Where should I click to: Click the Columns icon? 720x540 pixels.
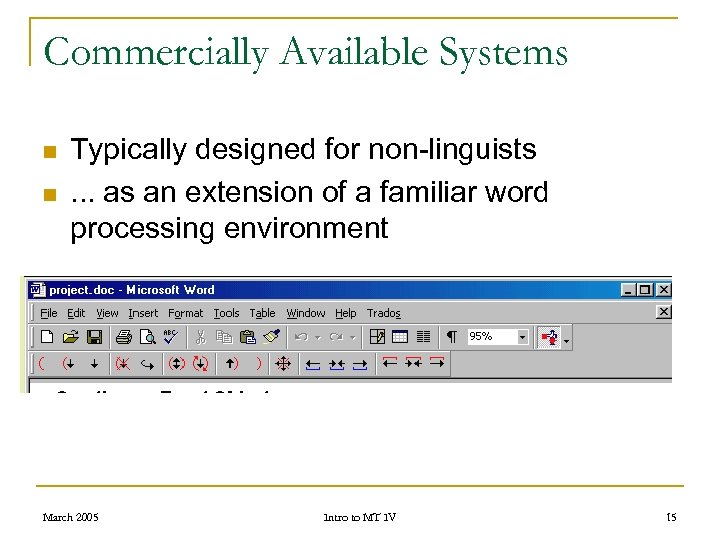click(x=423, y=337)
